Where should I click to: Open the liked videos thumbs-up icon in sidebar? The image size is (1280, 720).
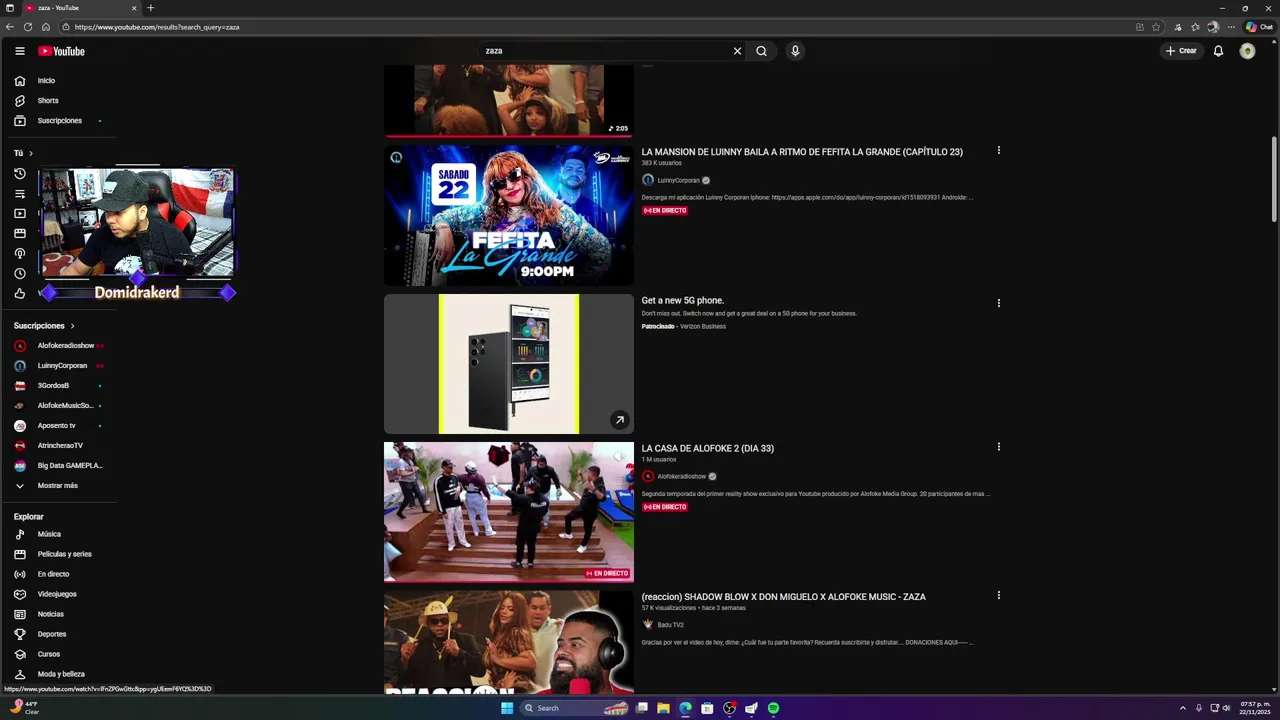[20, 293]
